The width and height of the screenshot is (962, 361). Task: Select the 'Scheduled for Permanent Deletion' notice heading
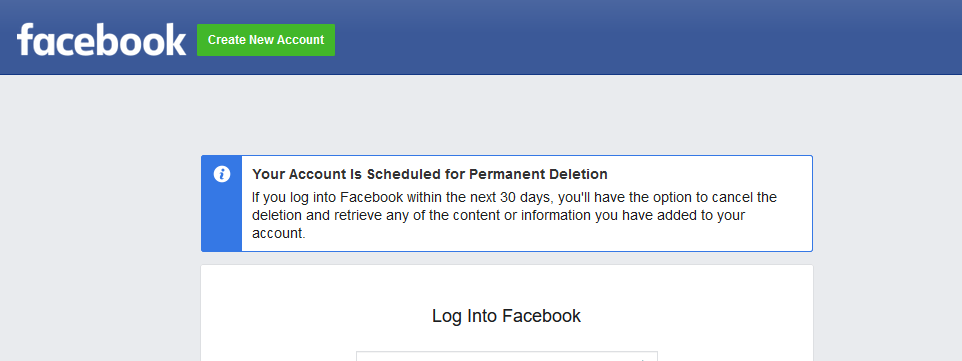tap(429, 174)
